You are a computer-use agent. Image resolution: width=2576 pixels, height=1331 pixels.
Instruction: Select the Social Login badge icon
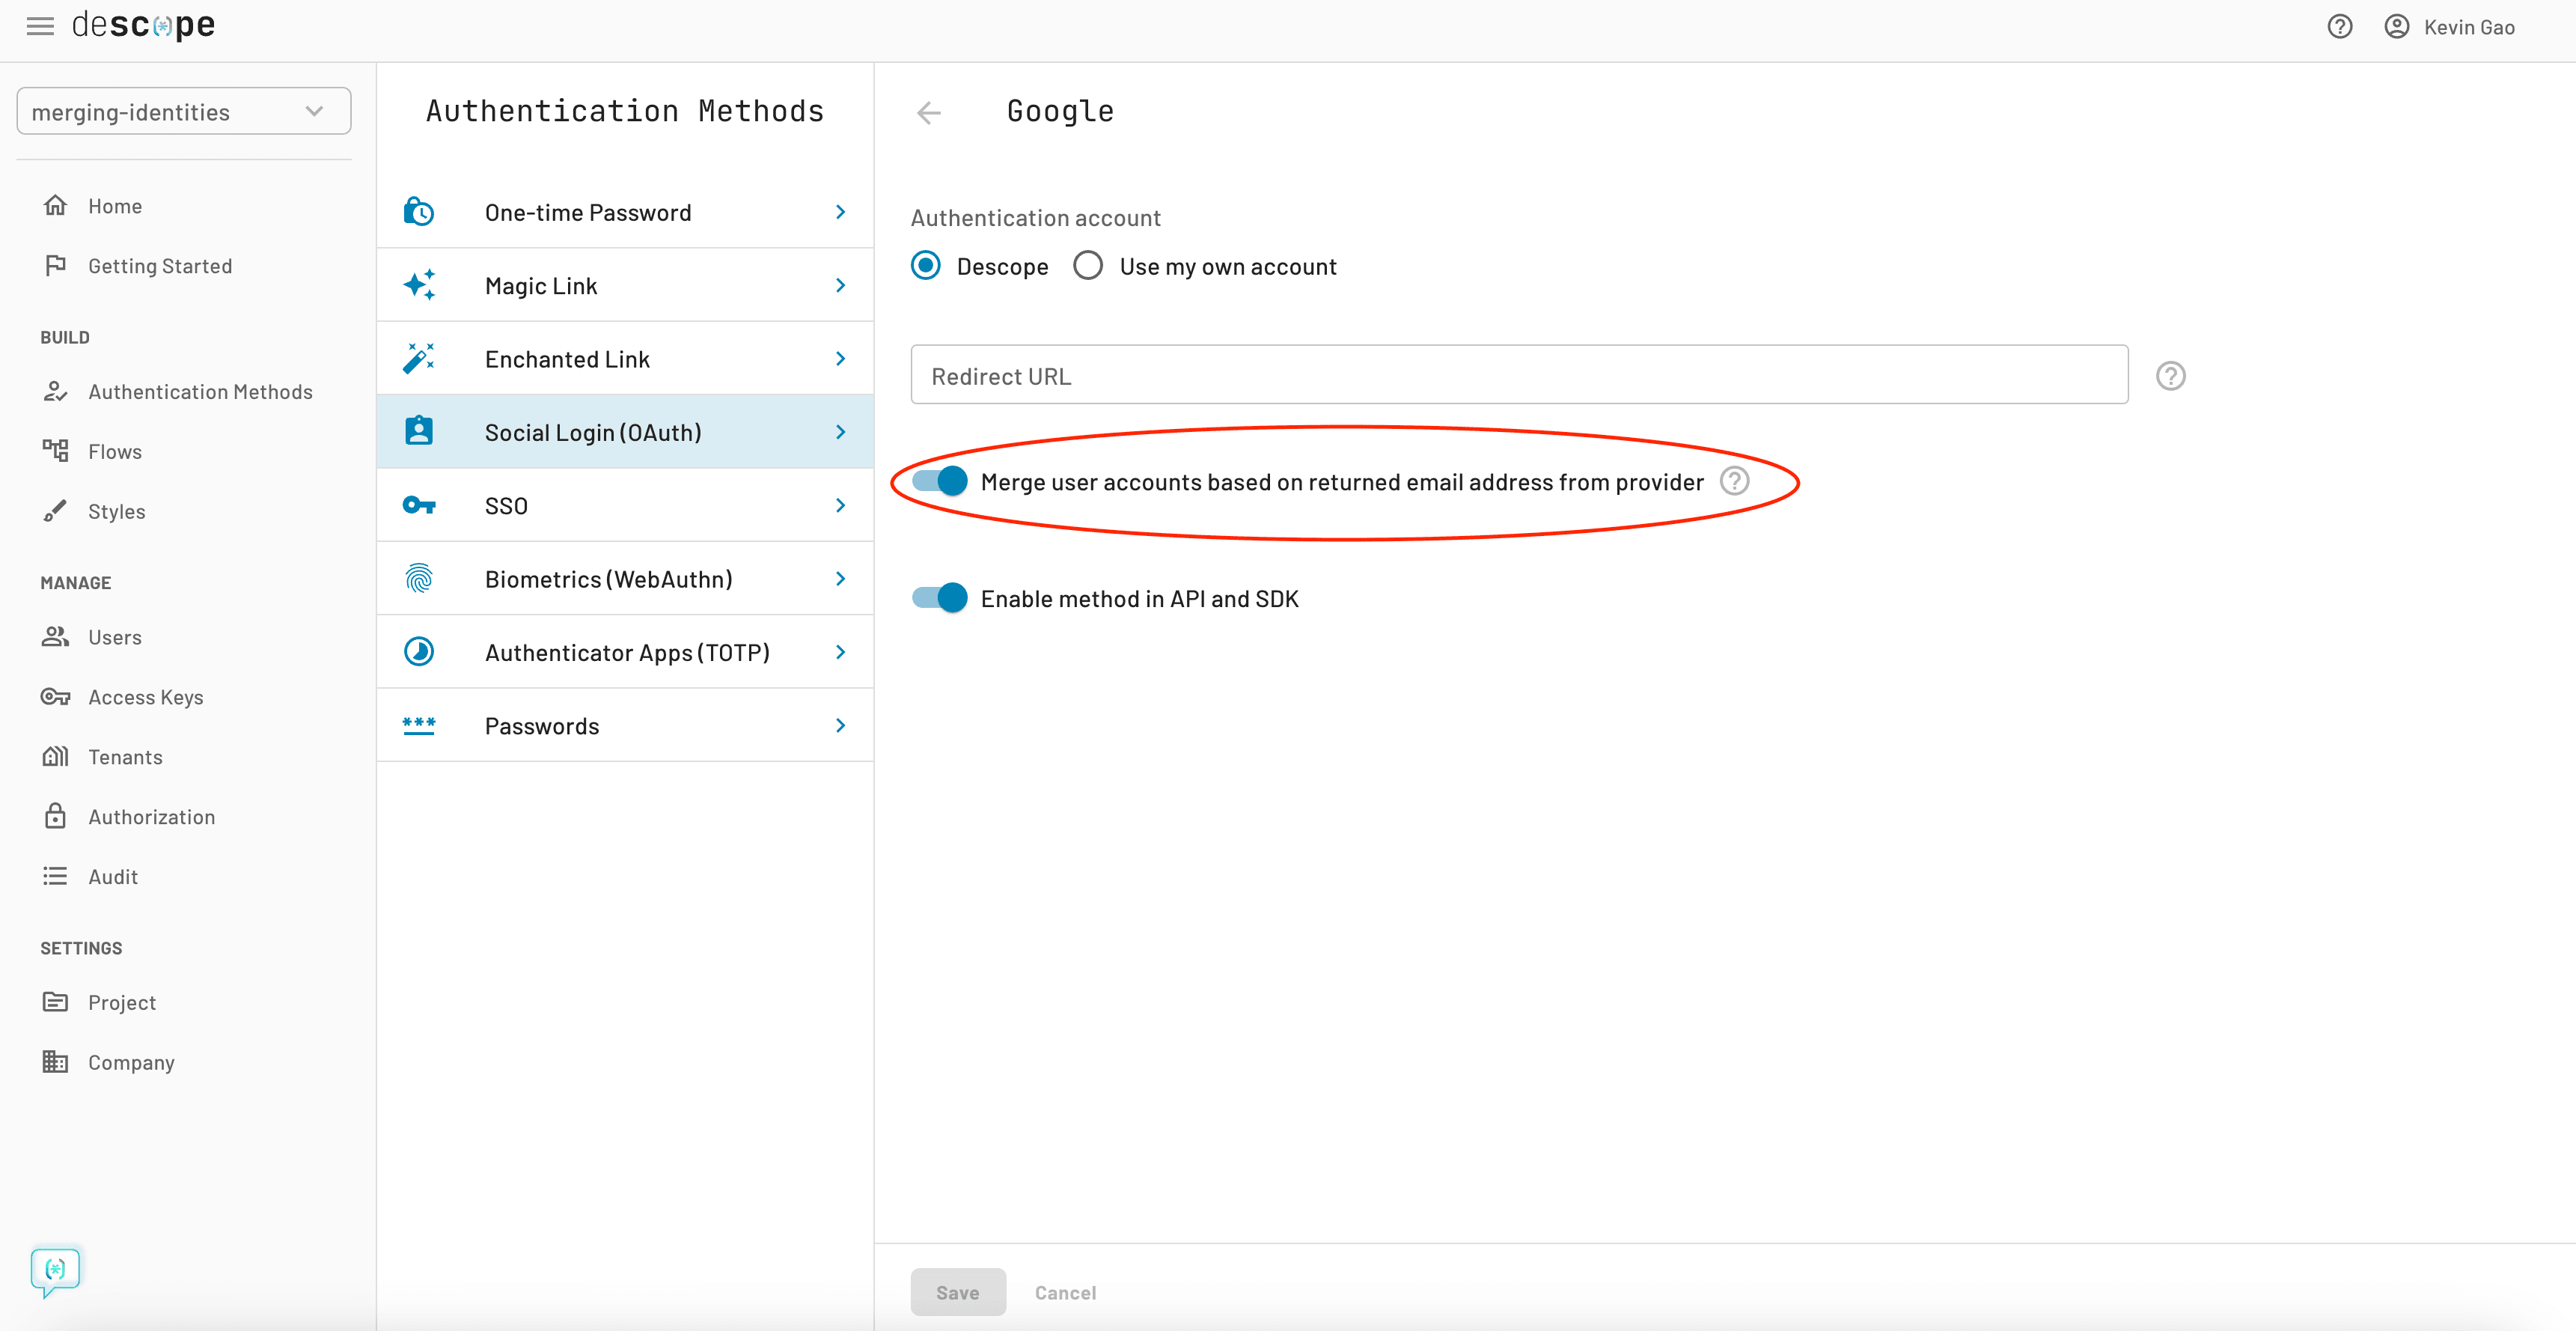[x=419, y=430]
